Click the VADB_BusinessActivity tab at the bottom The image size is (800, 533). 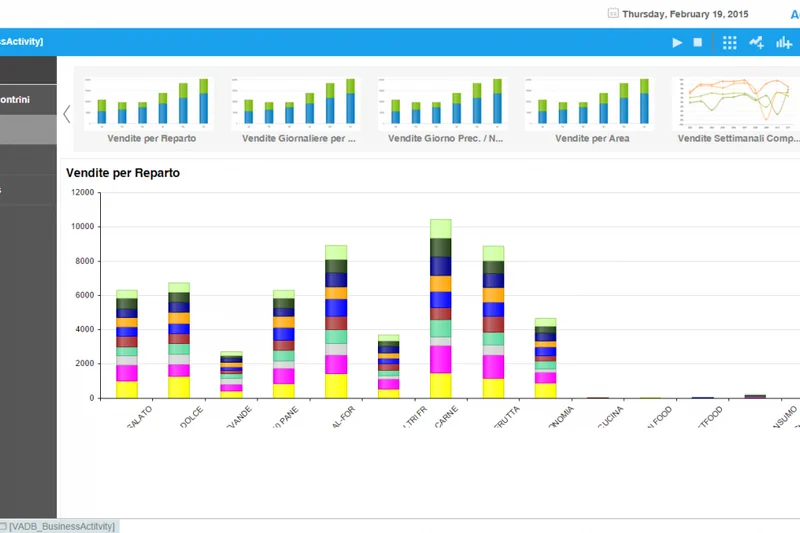click(x=60, y=526)
